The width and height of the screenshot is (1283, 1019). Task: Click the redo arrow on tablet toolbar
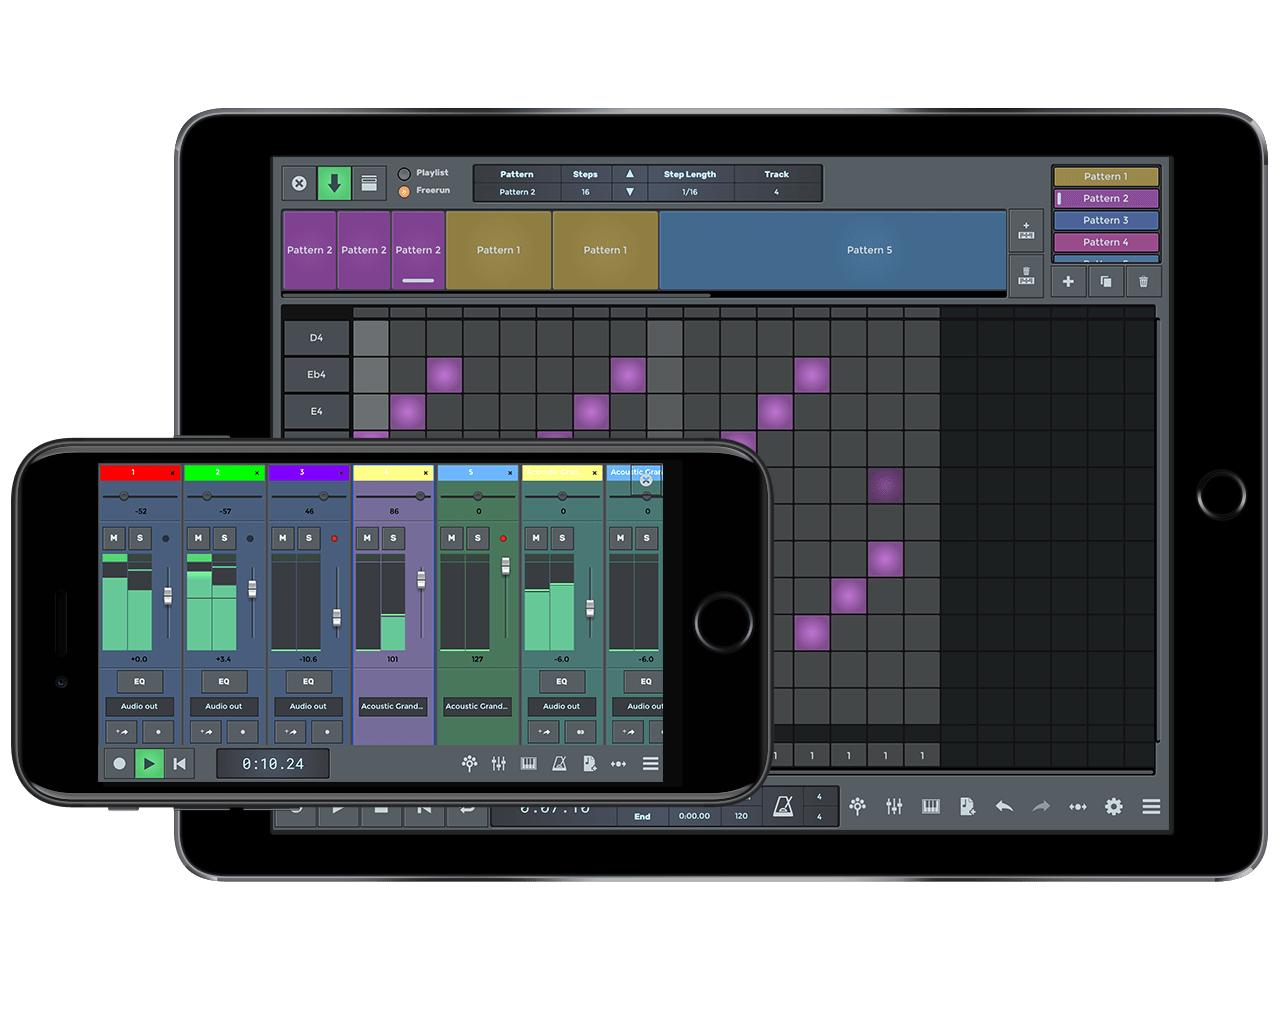pos(1041,806)
